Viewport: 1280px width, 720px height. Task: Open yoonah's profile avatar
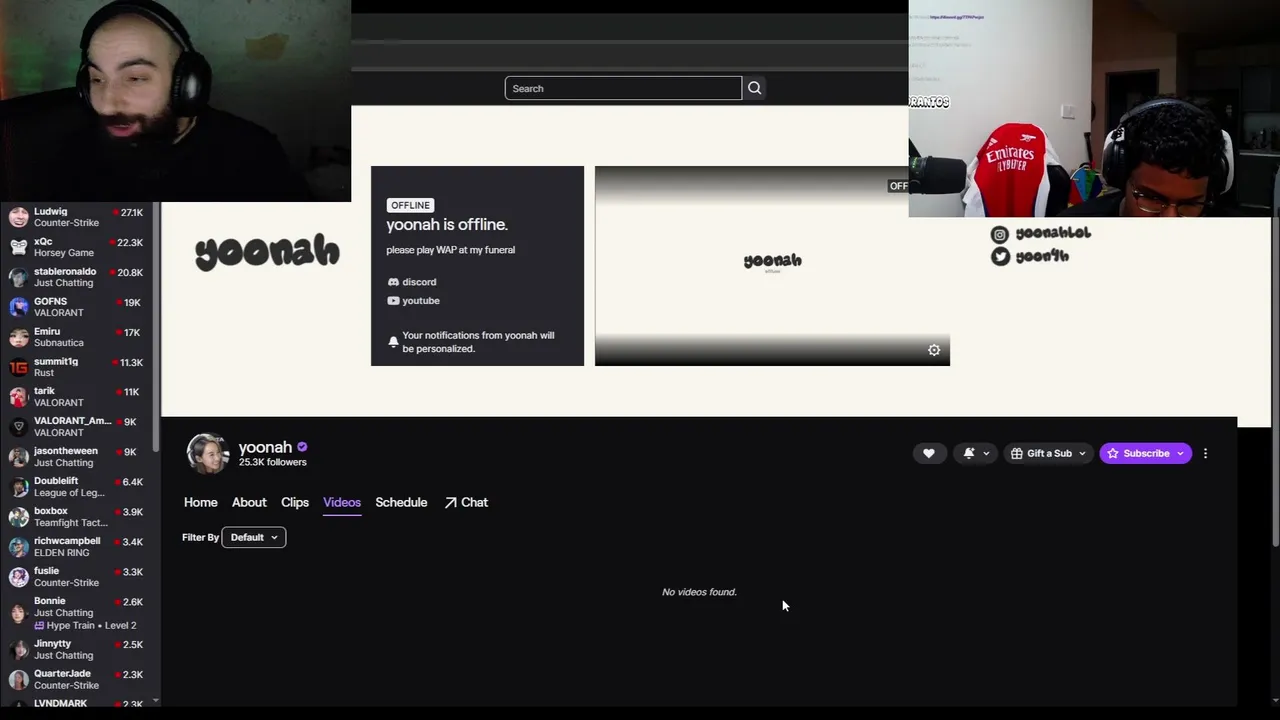pos(208,453)
